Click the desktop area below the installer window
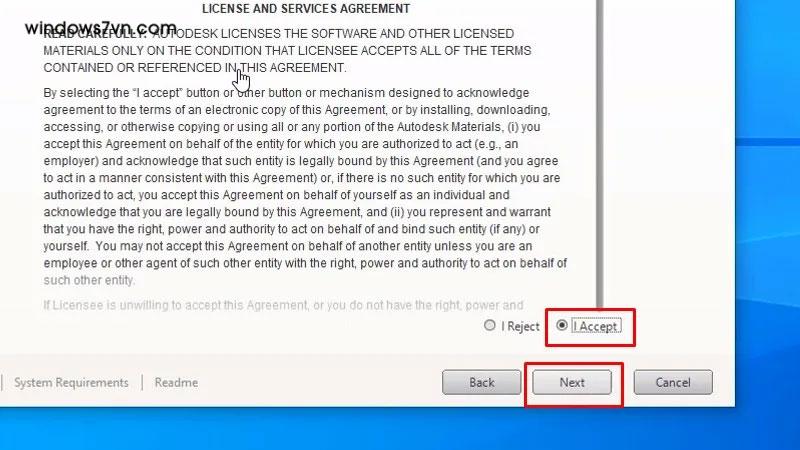The height and width of the screenshot is (450, 800). [x=400, y=429]
